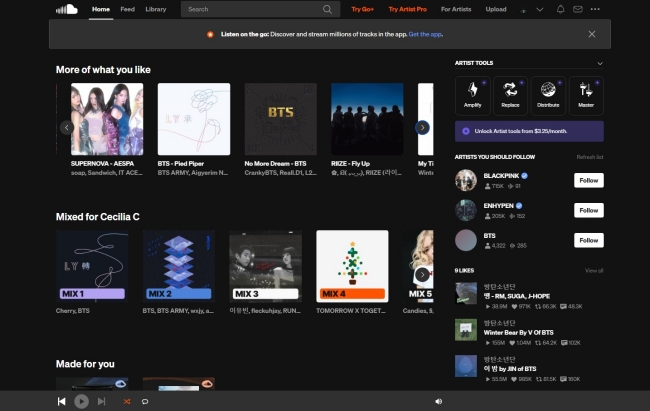Open the Master artist tool
This screenshot has width=650, height=411.
pyautogui.click(x=586, y=95)
